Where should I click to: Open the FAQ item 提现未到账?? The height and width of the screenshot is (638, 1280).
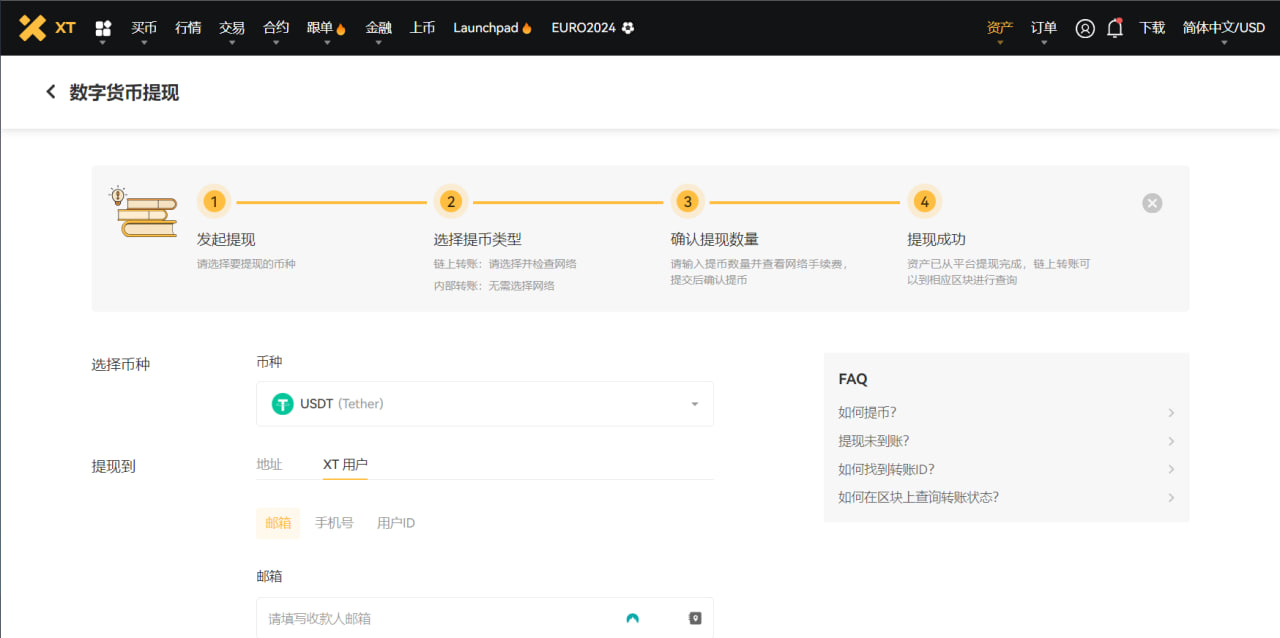coord(1006,441)
